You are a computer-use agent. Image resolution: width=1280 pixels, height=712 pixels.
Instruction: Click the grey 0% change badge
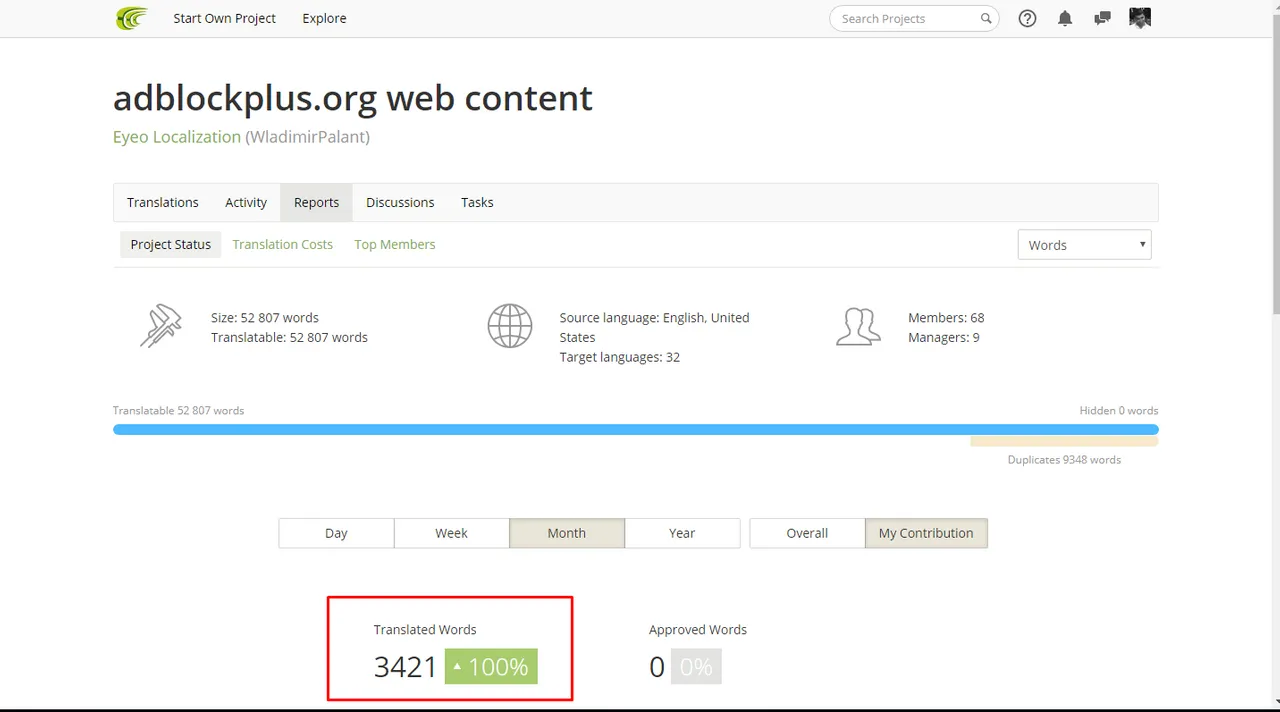click(x=695, y=666)
